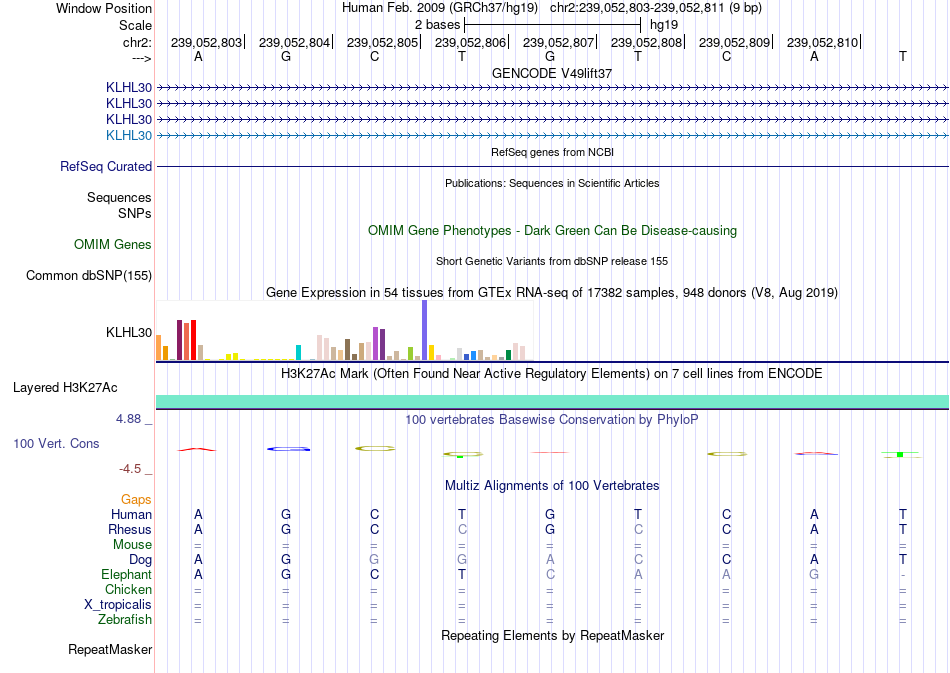Click the chr2: ruler label
950x673 pixels.
(137, 42)
